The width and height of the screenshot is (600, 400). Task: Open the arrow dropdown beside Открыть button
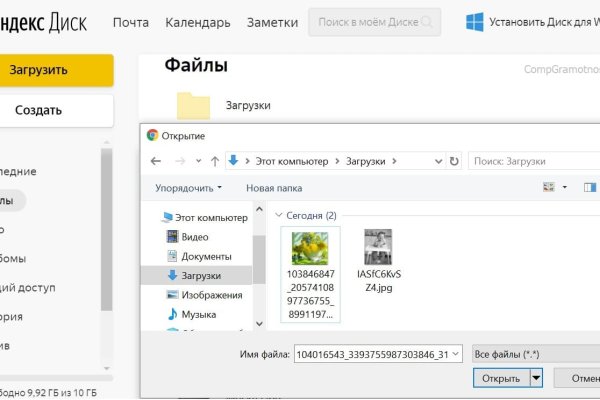[x=537, y=378]
